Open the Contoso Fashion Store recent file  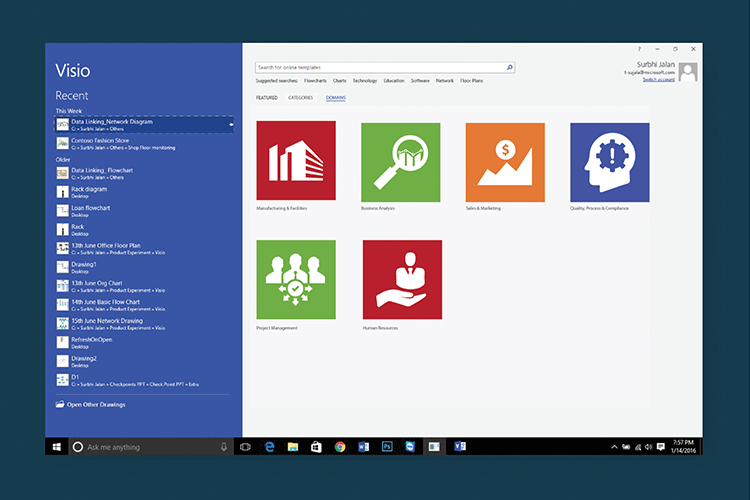(100, 143)
